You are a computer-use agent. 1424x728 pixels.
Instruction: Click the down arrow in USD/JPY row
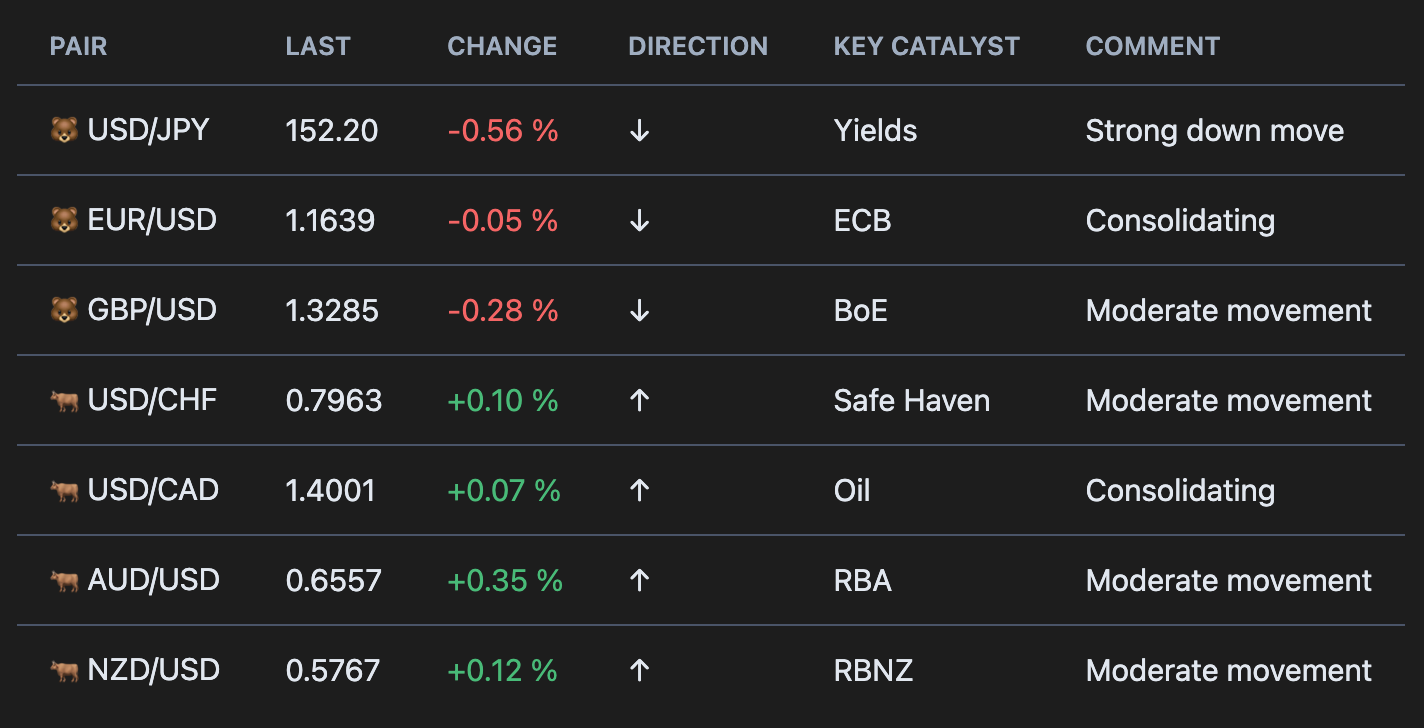(640, 131)
